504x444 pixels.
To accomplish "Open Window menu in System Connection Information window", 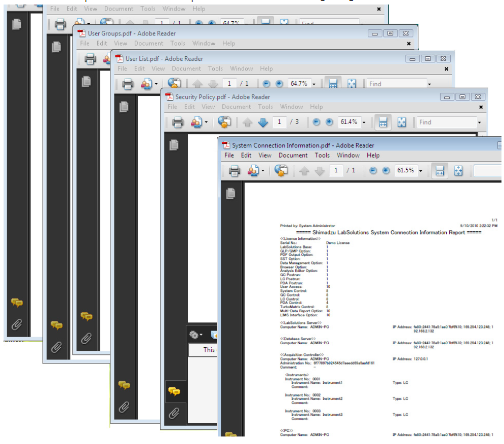I will 348,155.
